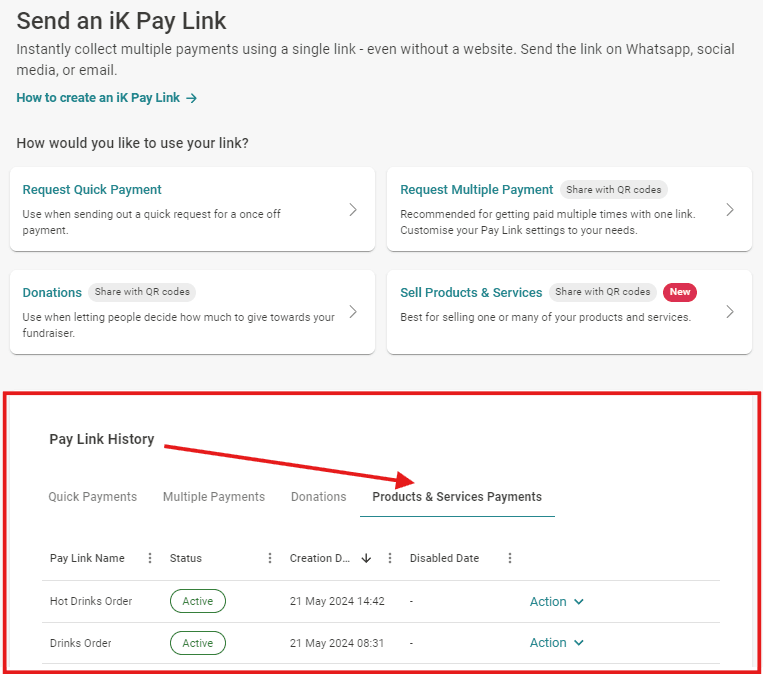Image resolution: width=763 pixels, height=674 pixels.
Task: Click the Donations card chevron arrow
Action: point(353,311)
